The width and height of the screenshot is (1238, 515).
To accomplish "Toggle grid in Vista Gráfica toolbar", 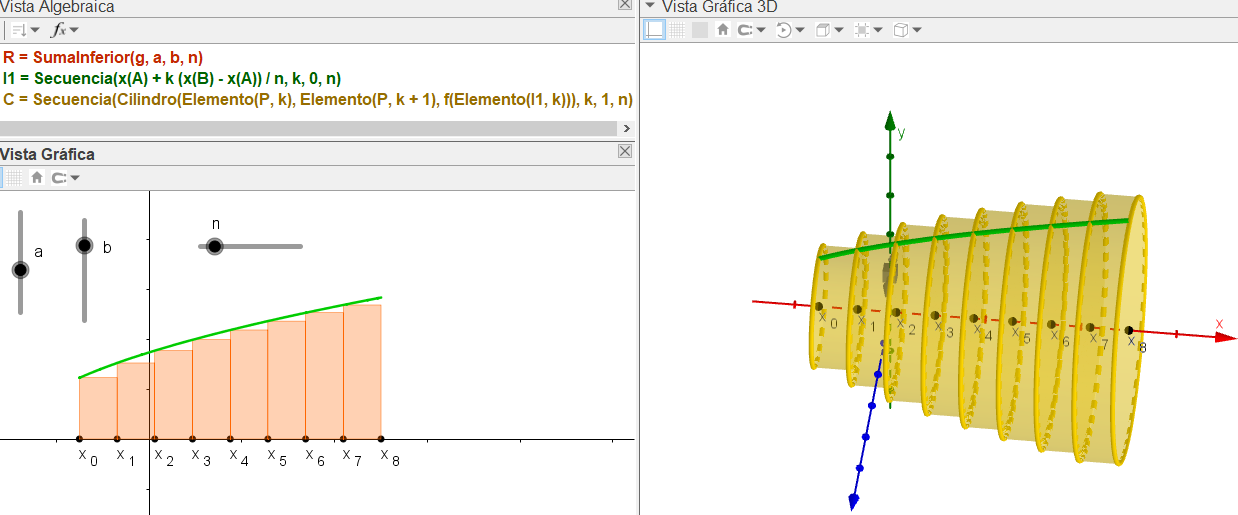I will coord(14,178).
